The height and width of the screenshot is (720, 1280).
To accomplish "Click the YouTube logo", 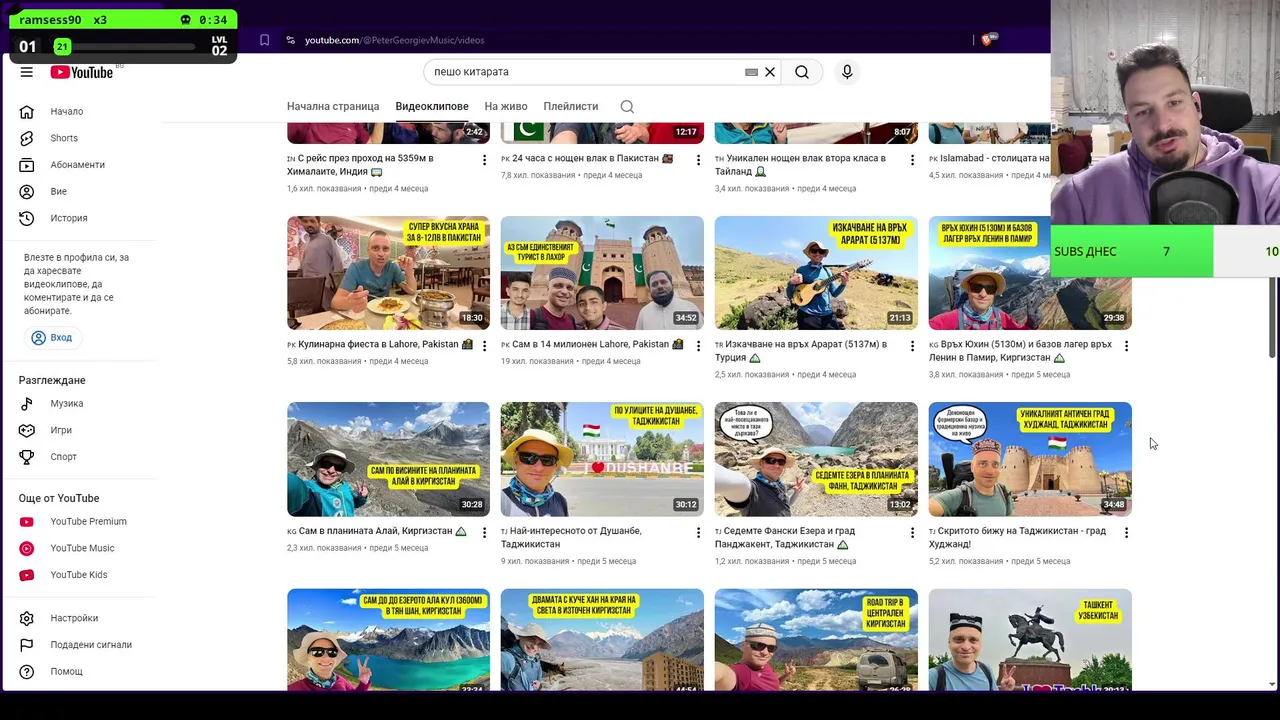I will tap(82, 72).
